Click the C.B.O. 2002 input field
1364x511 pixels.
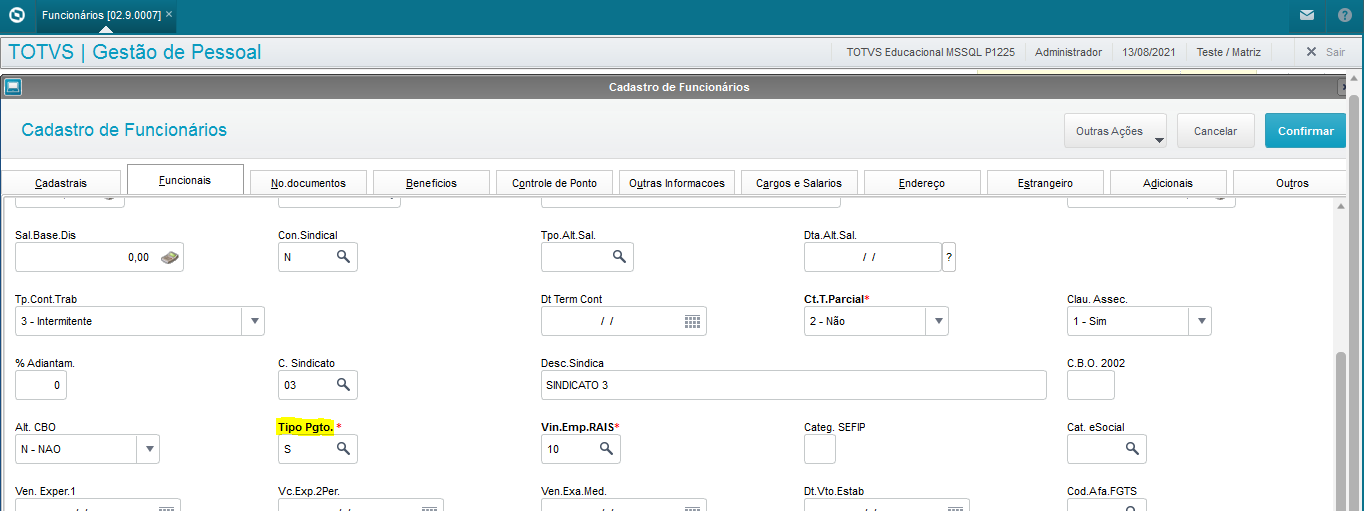point(1091,385)
